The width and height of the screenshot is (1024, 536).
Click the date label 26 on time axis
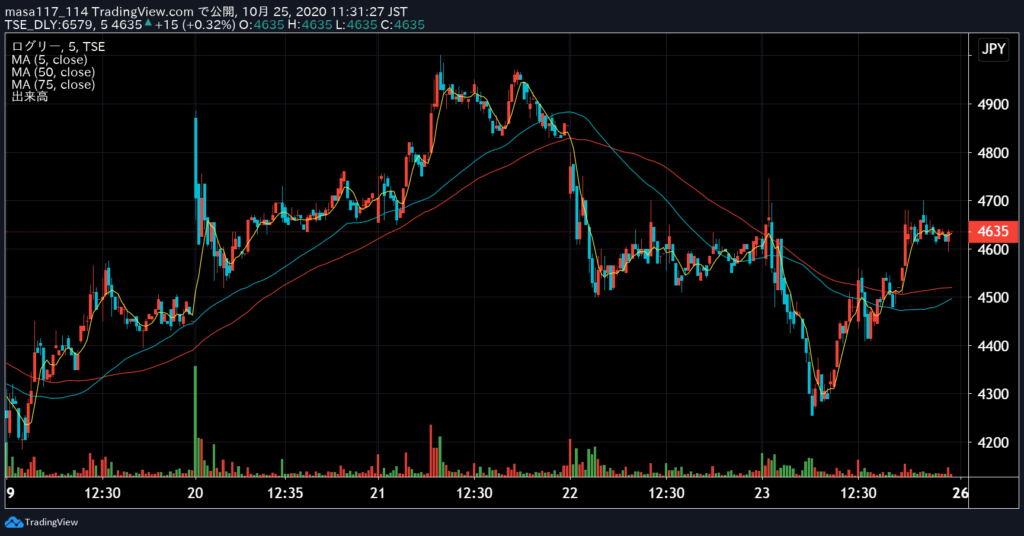pos(960,493)
